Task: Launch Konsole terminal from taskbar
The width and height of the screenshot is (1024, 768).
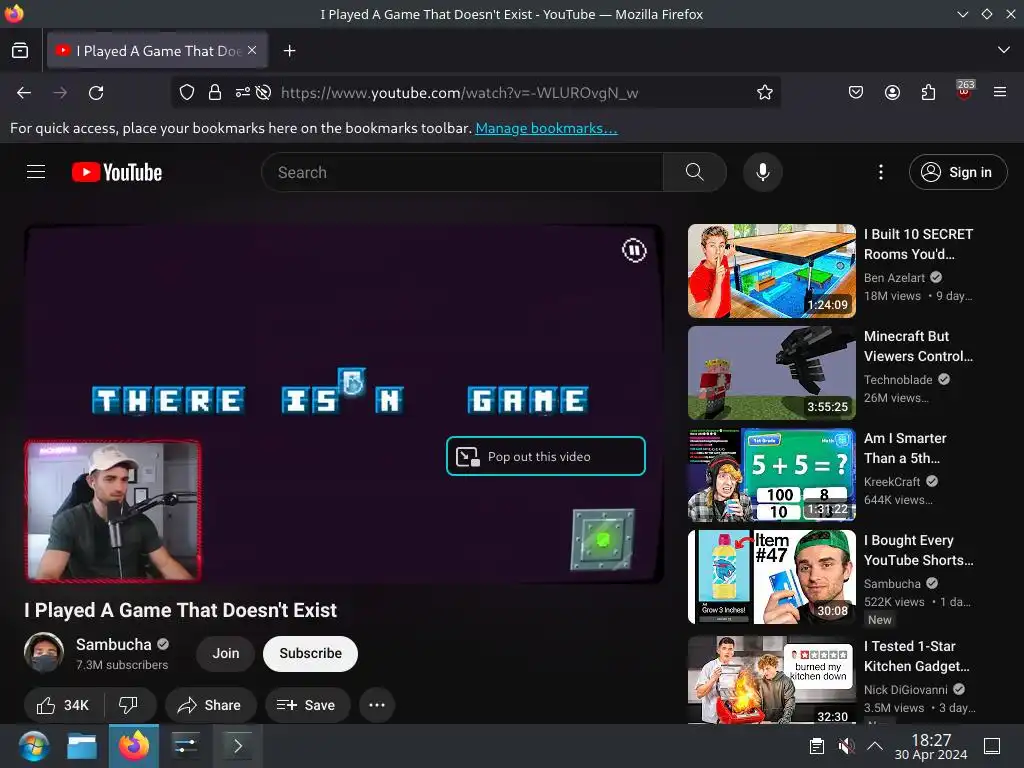Action: coord(237,746)
